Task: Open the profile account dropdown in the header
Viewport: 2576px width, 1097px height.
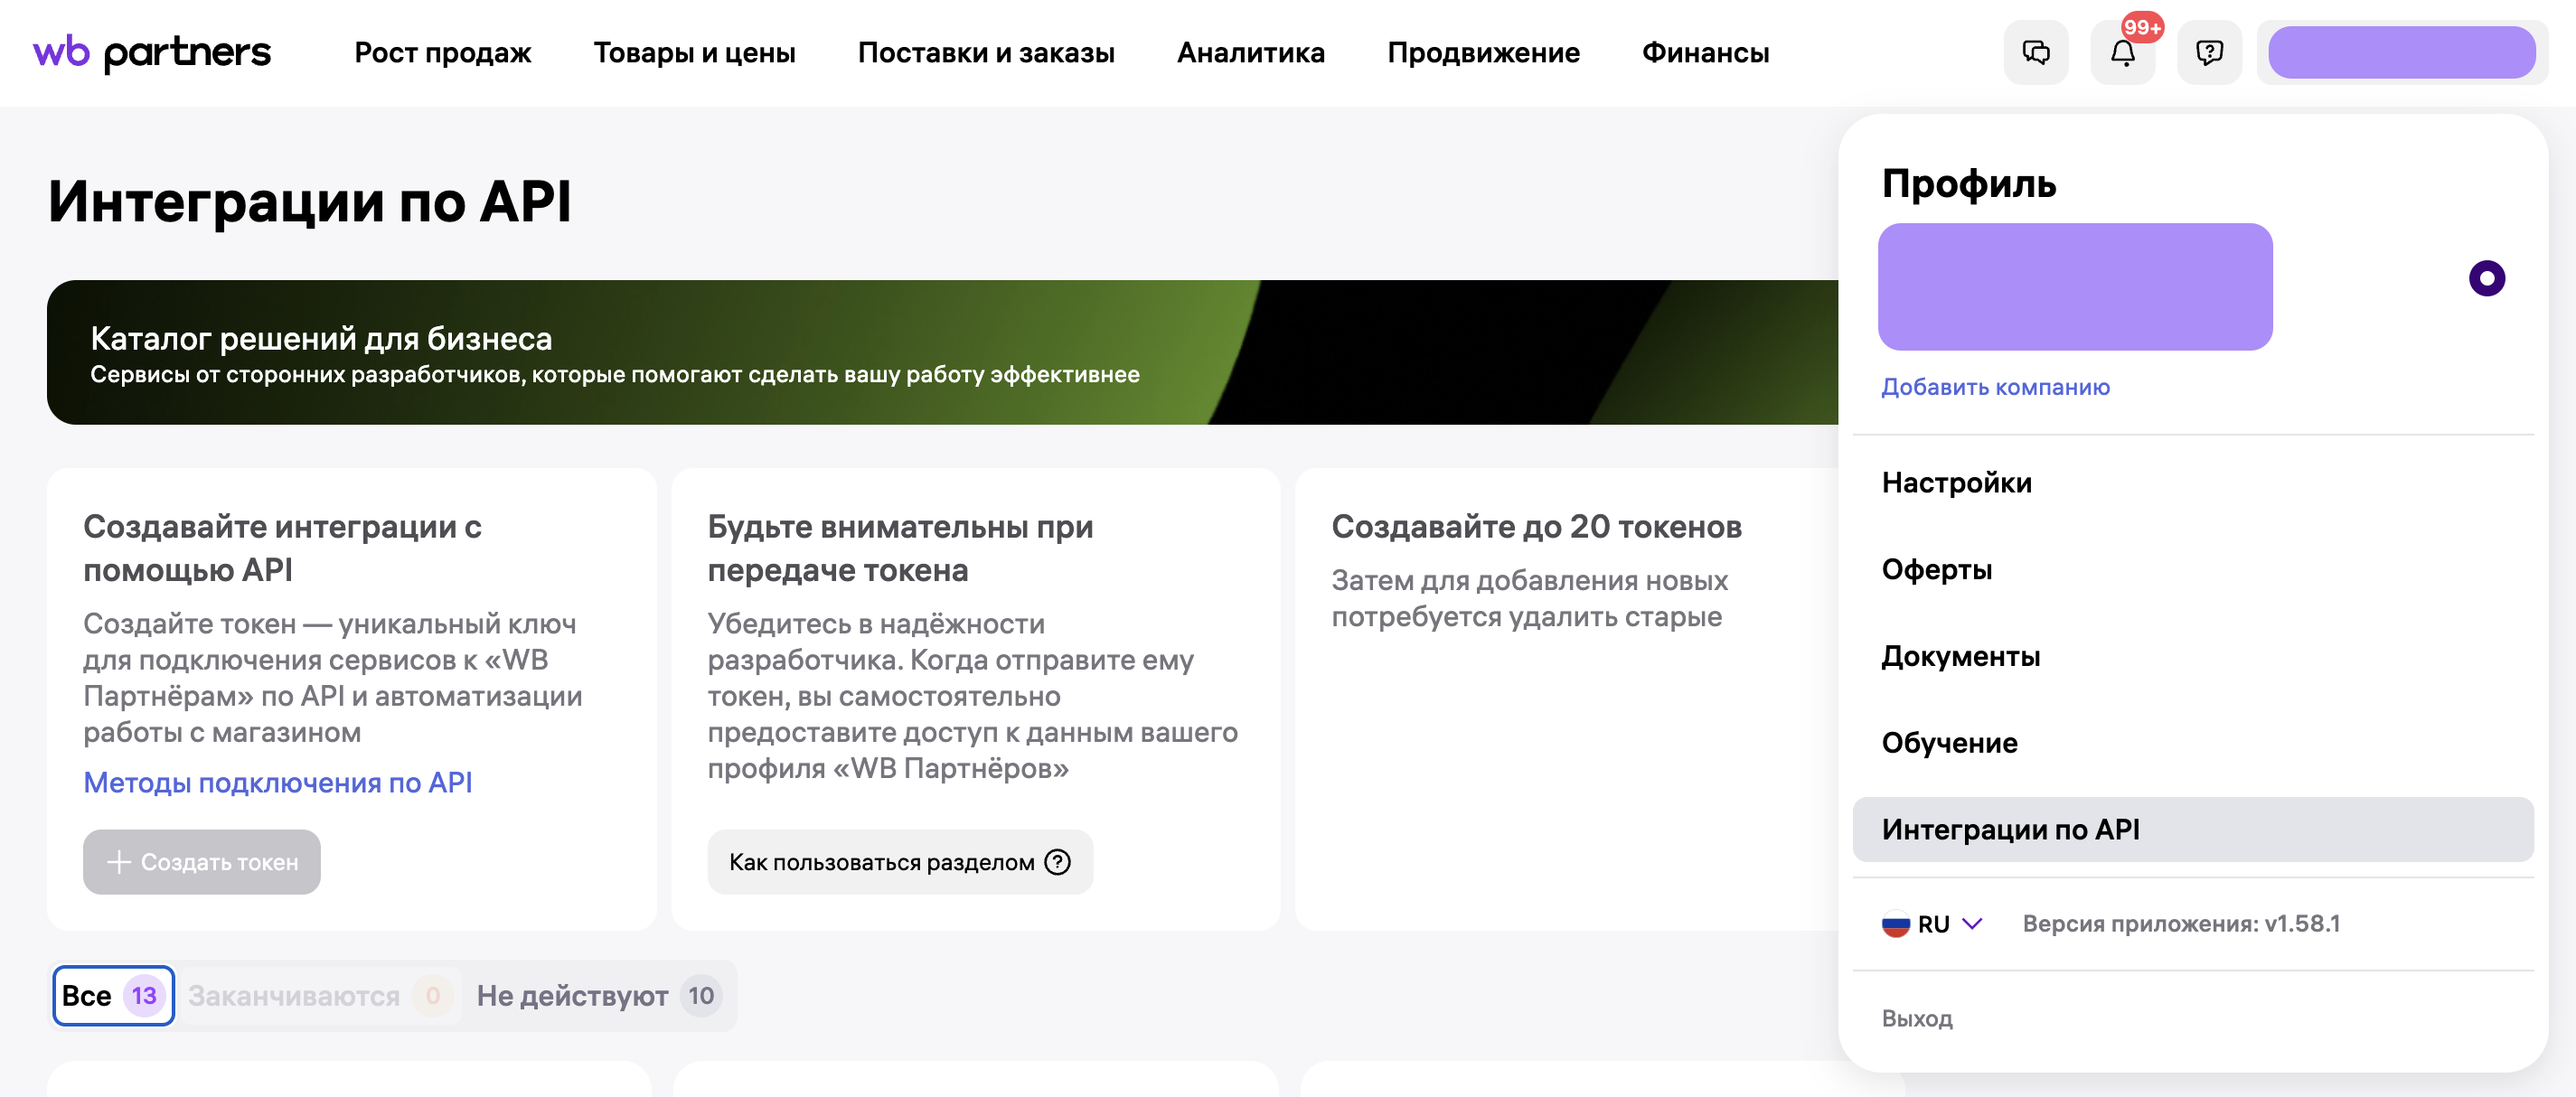Action: point(2400,53)
